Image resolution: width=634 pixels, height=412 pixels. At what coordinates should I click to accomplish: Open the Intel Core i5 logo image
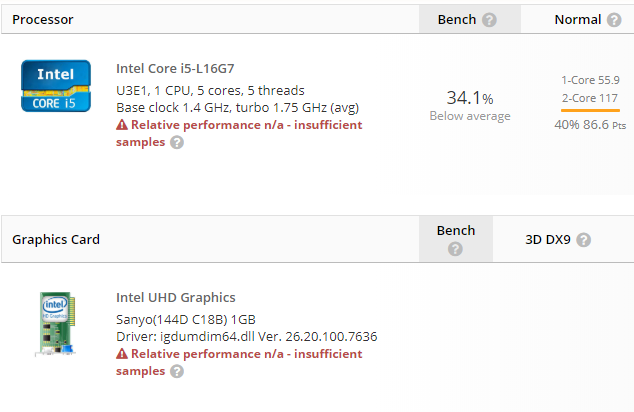[x=57, y=86]
